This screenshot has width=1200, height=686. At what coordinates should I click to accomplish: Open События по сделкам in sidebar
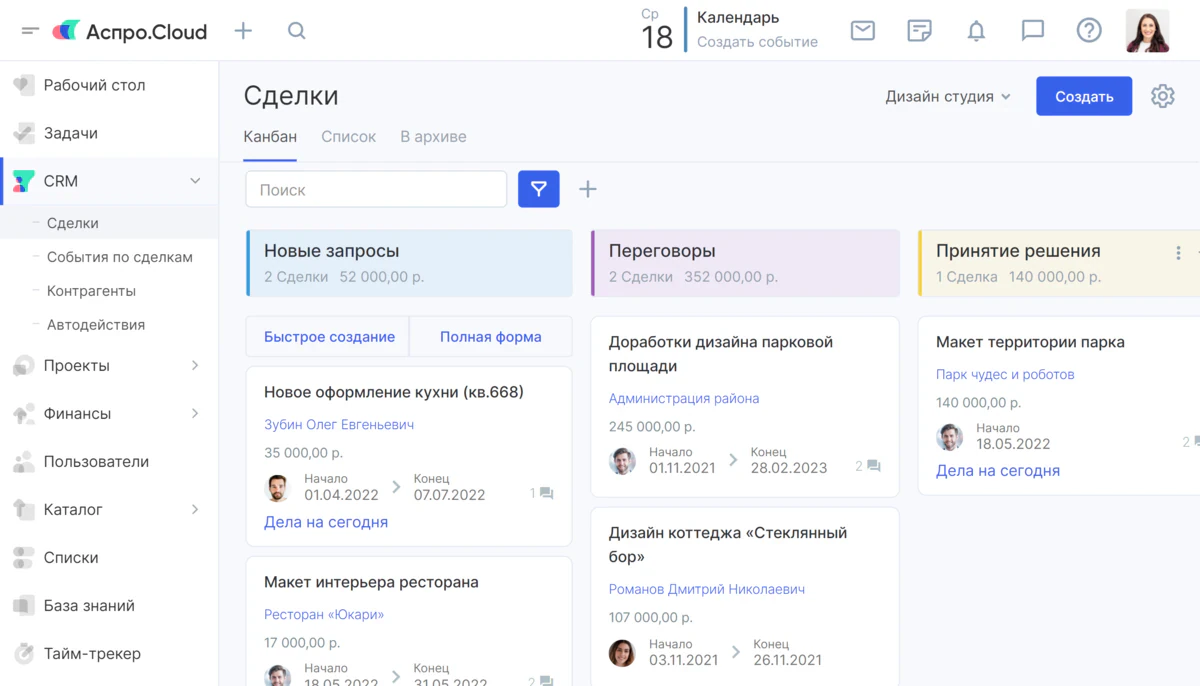[x=120, y=257]
